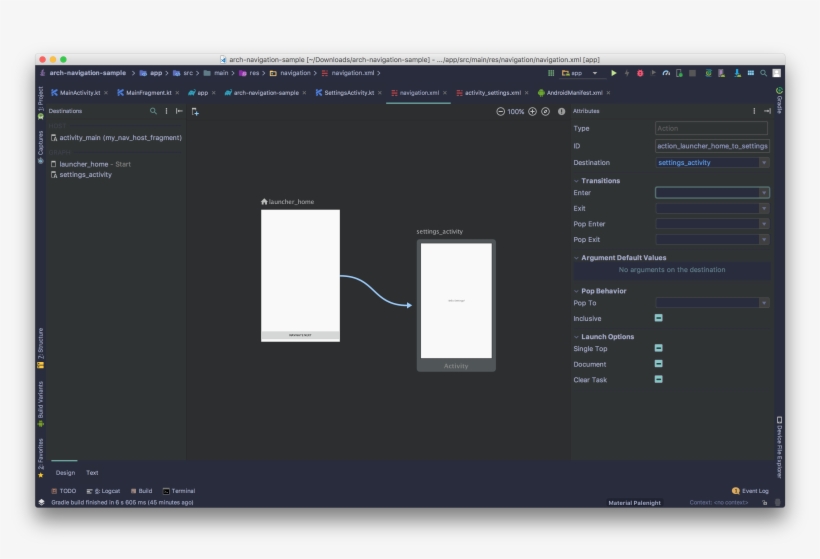Open the Build tool window
820x559 pixels.
(141, 491)
